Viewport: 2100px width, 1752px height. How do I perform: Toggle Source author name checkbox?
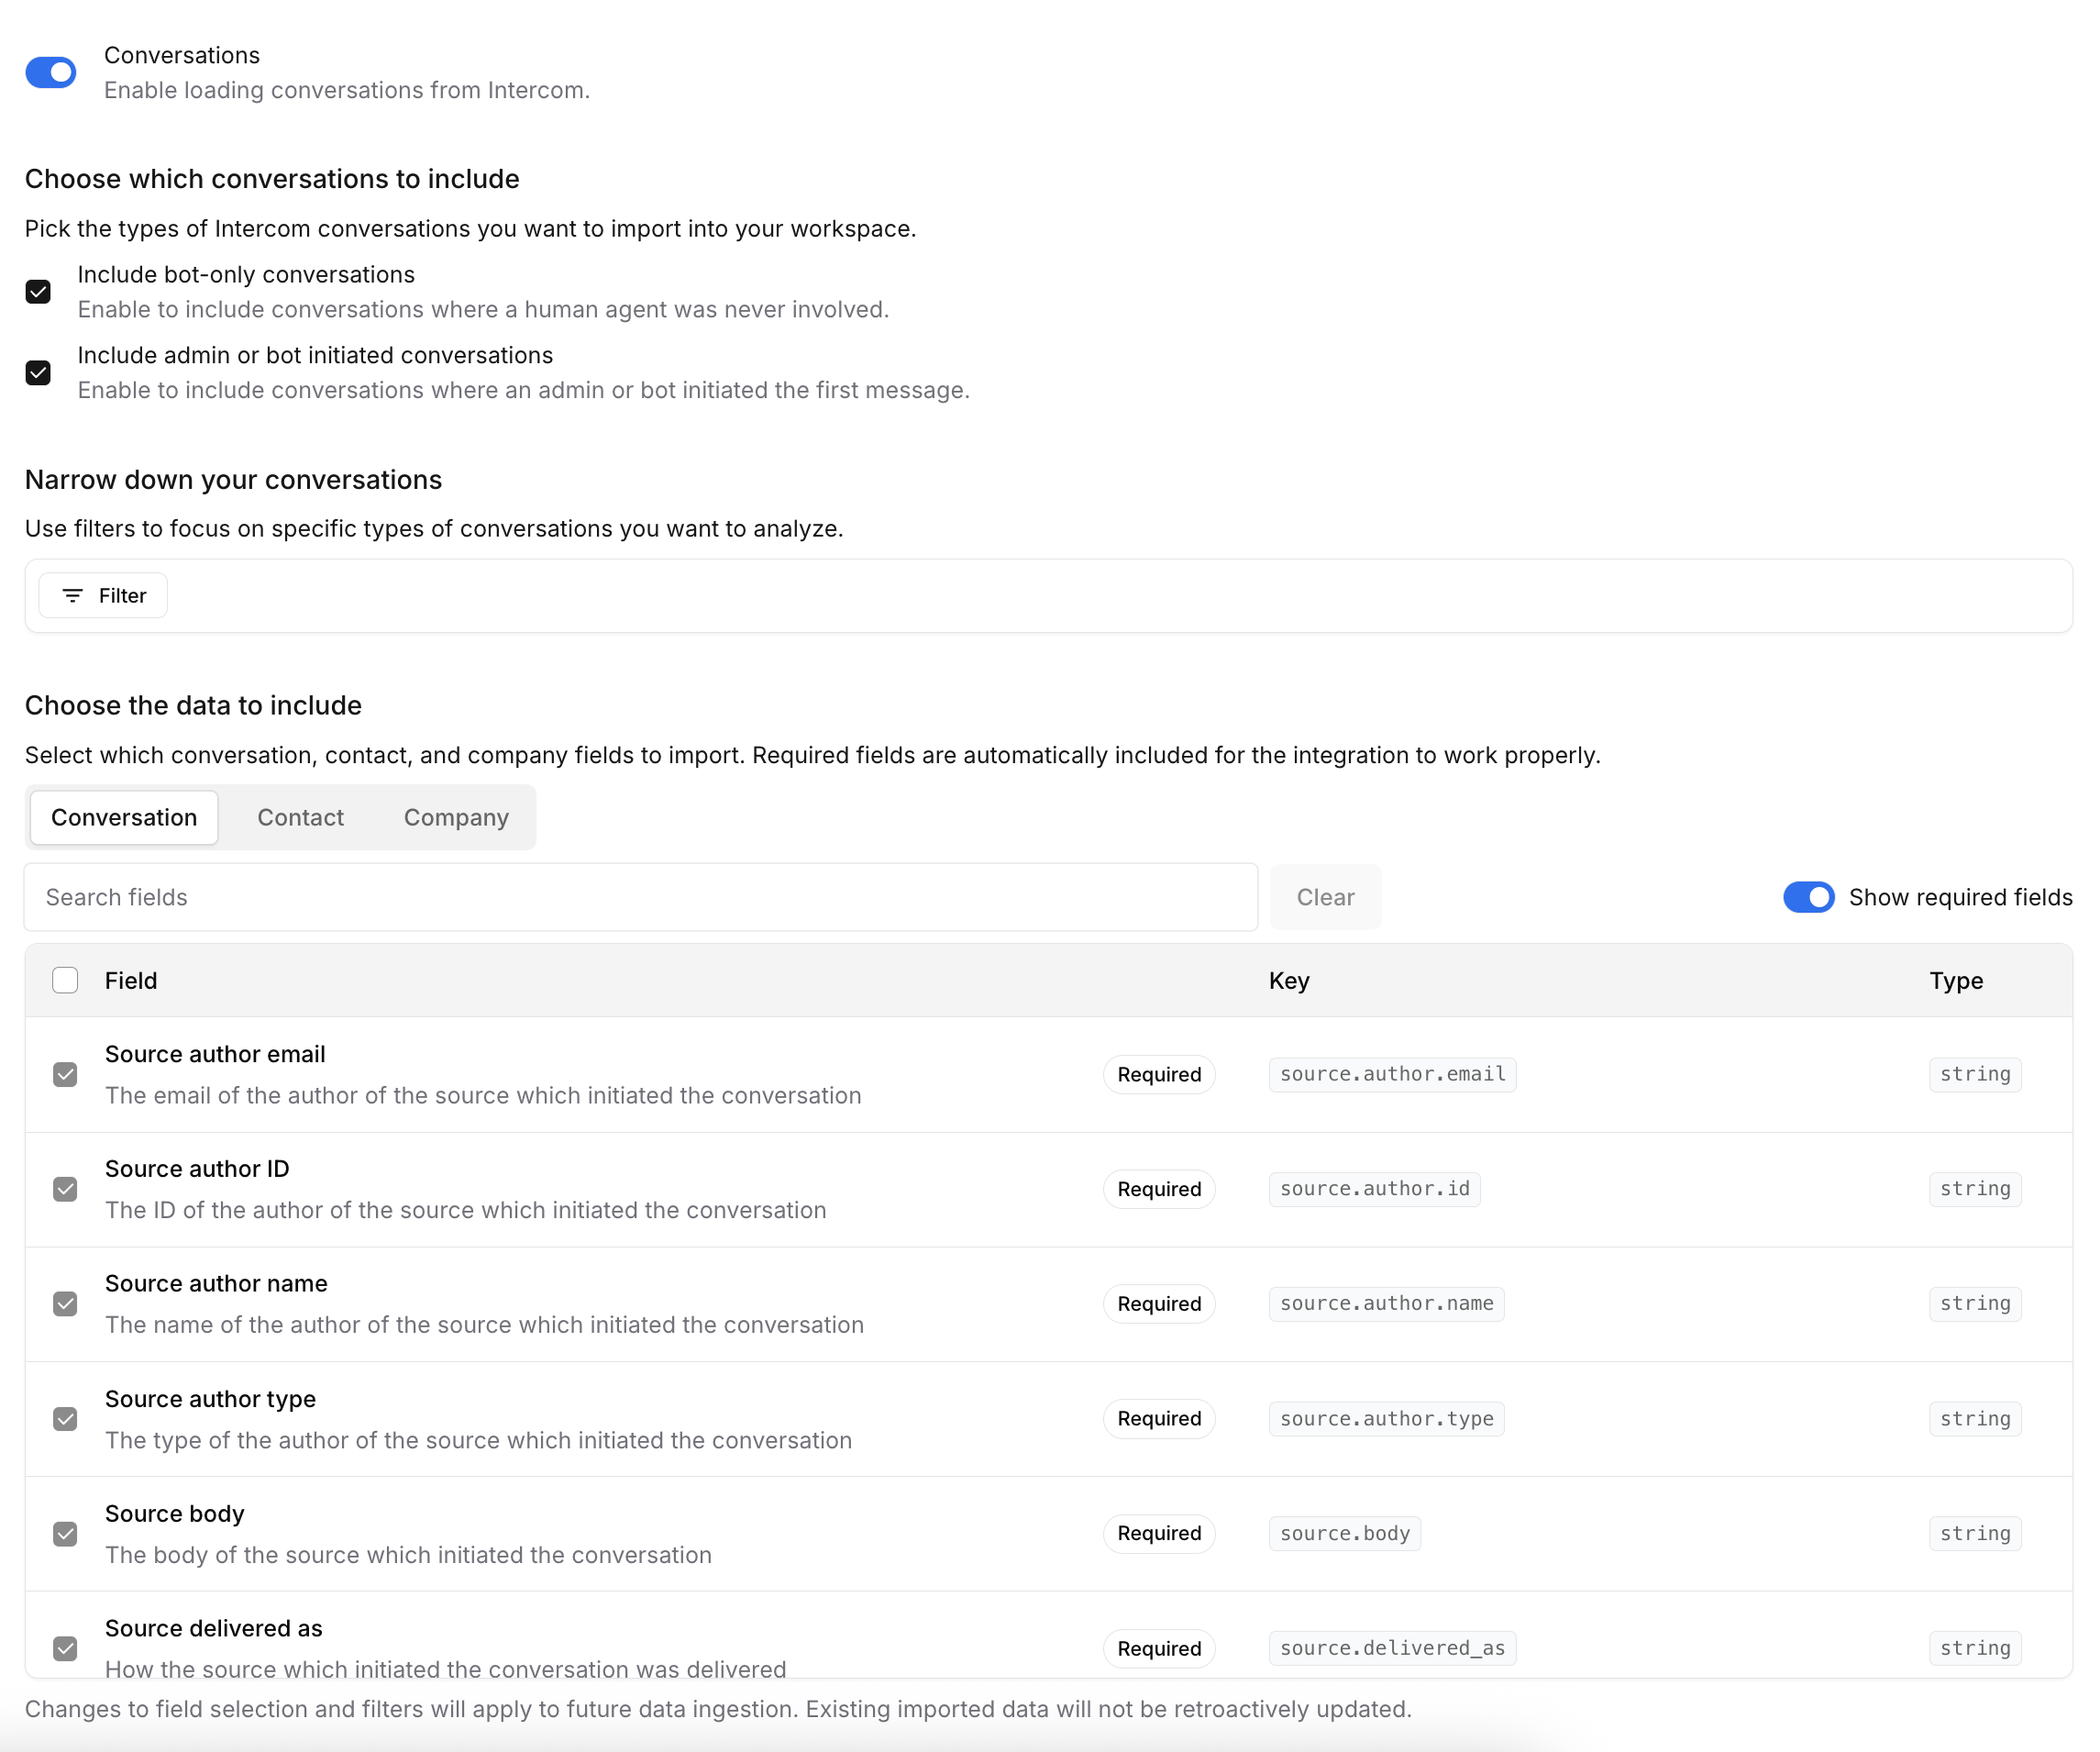[x=65, y=1304]
